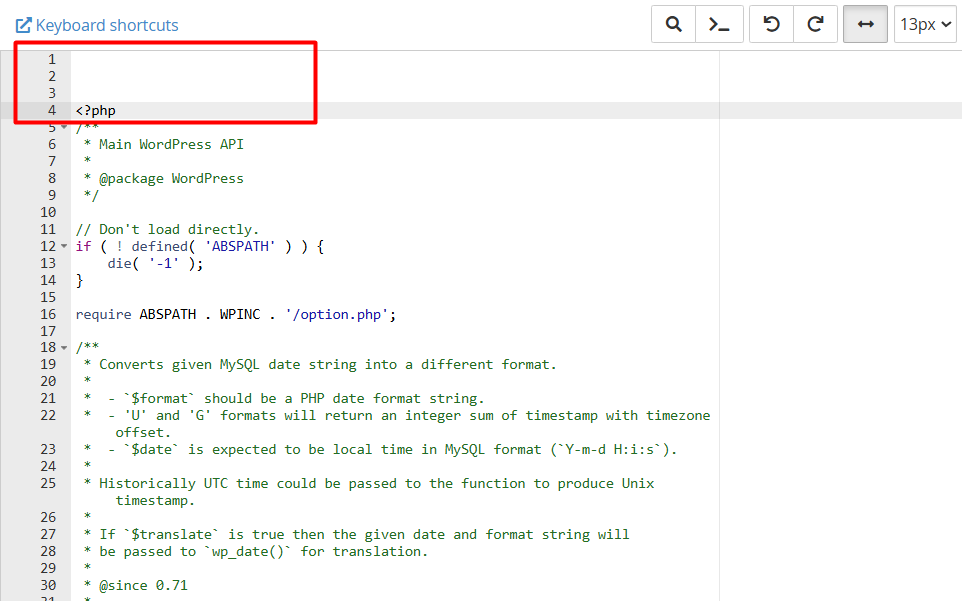The height and width of the screenshot is (601, 962).
Task: Click line number 4 in the gutter
Action: coord(51,110)
